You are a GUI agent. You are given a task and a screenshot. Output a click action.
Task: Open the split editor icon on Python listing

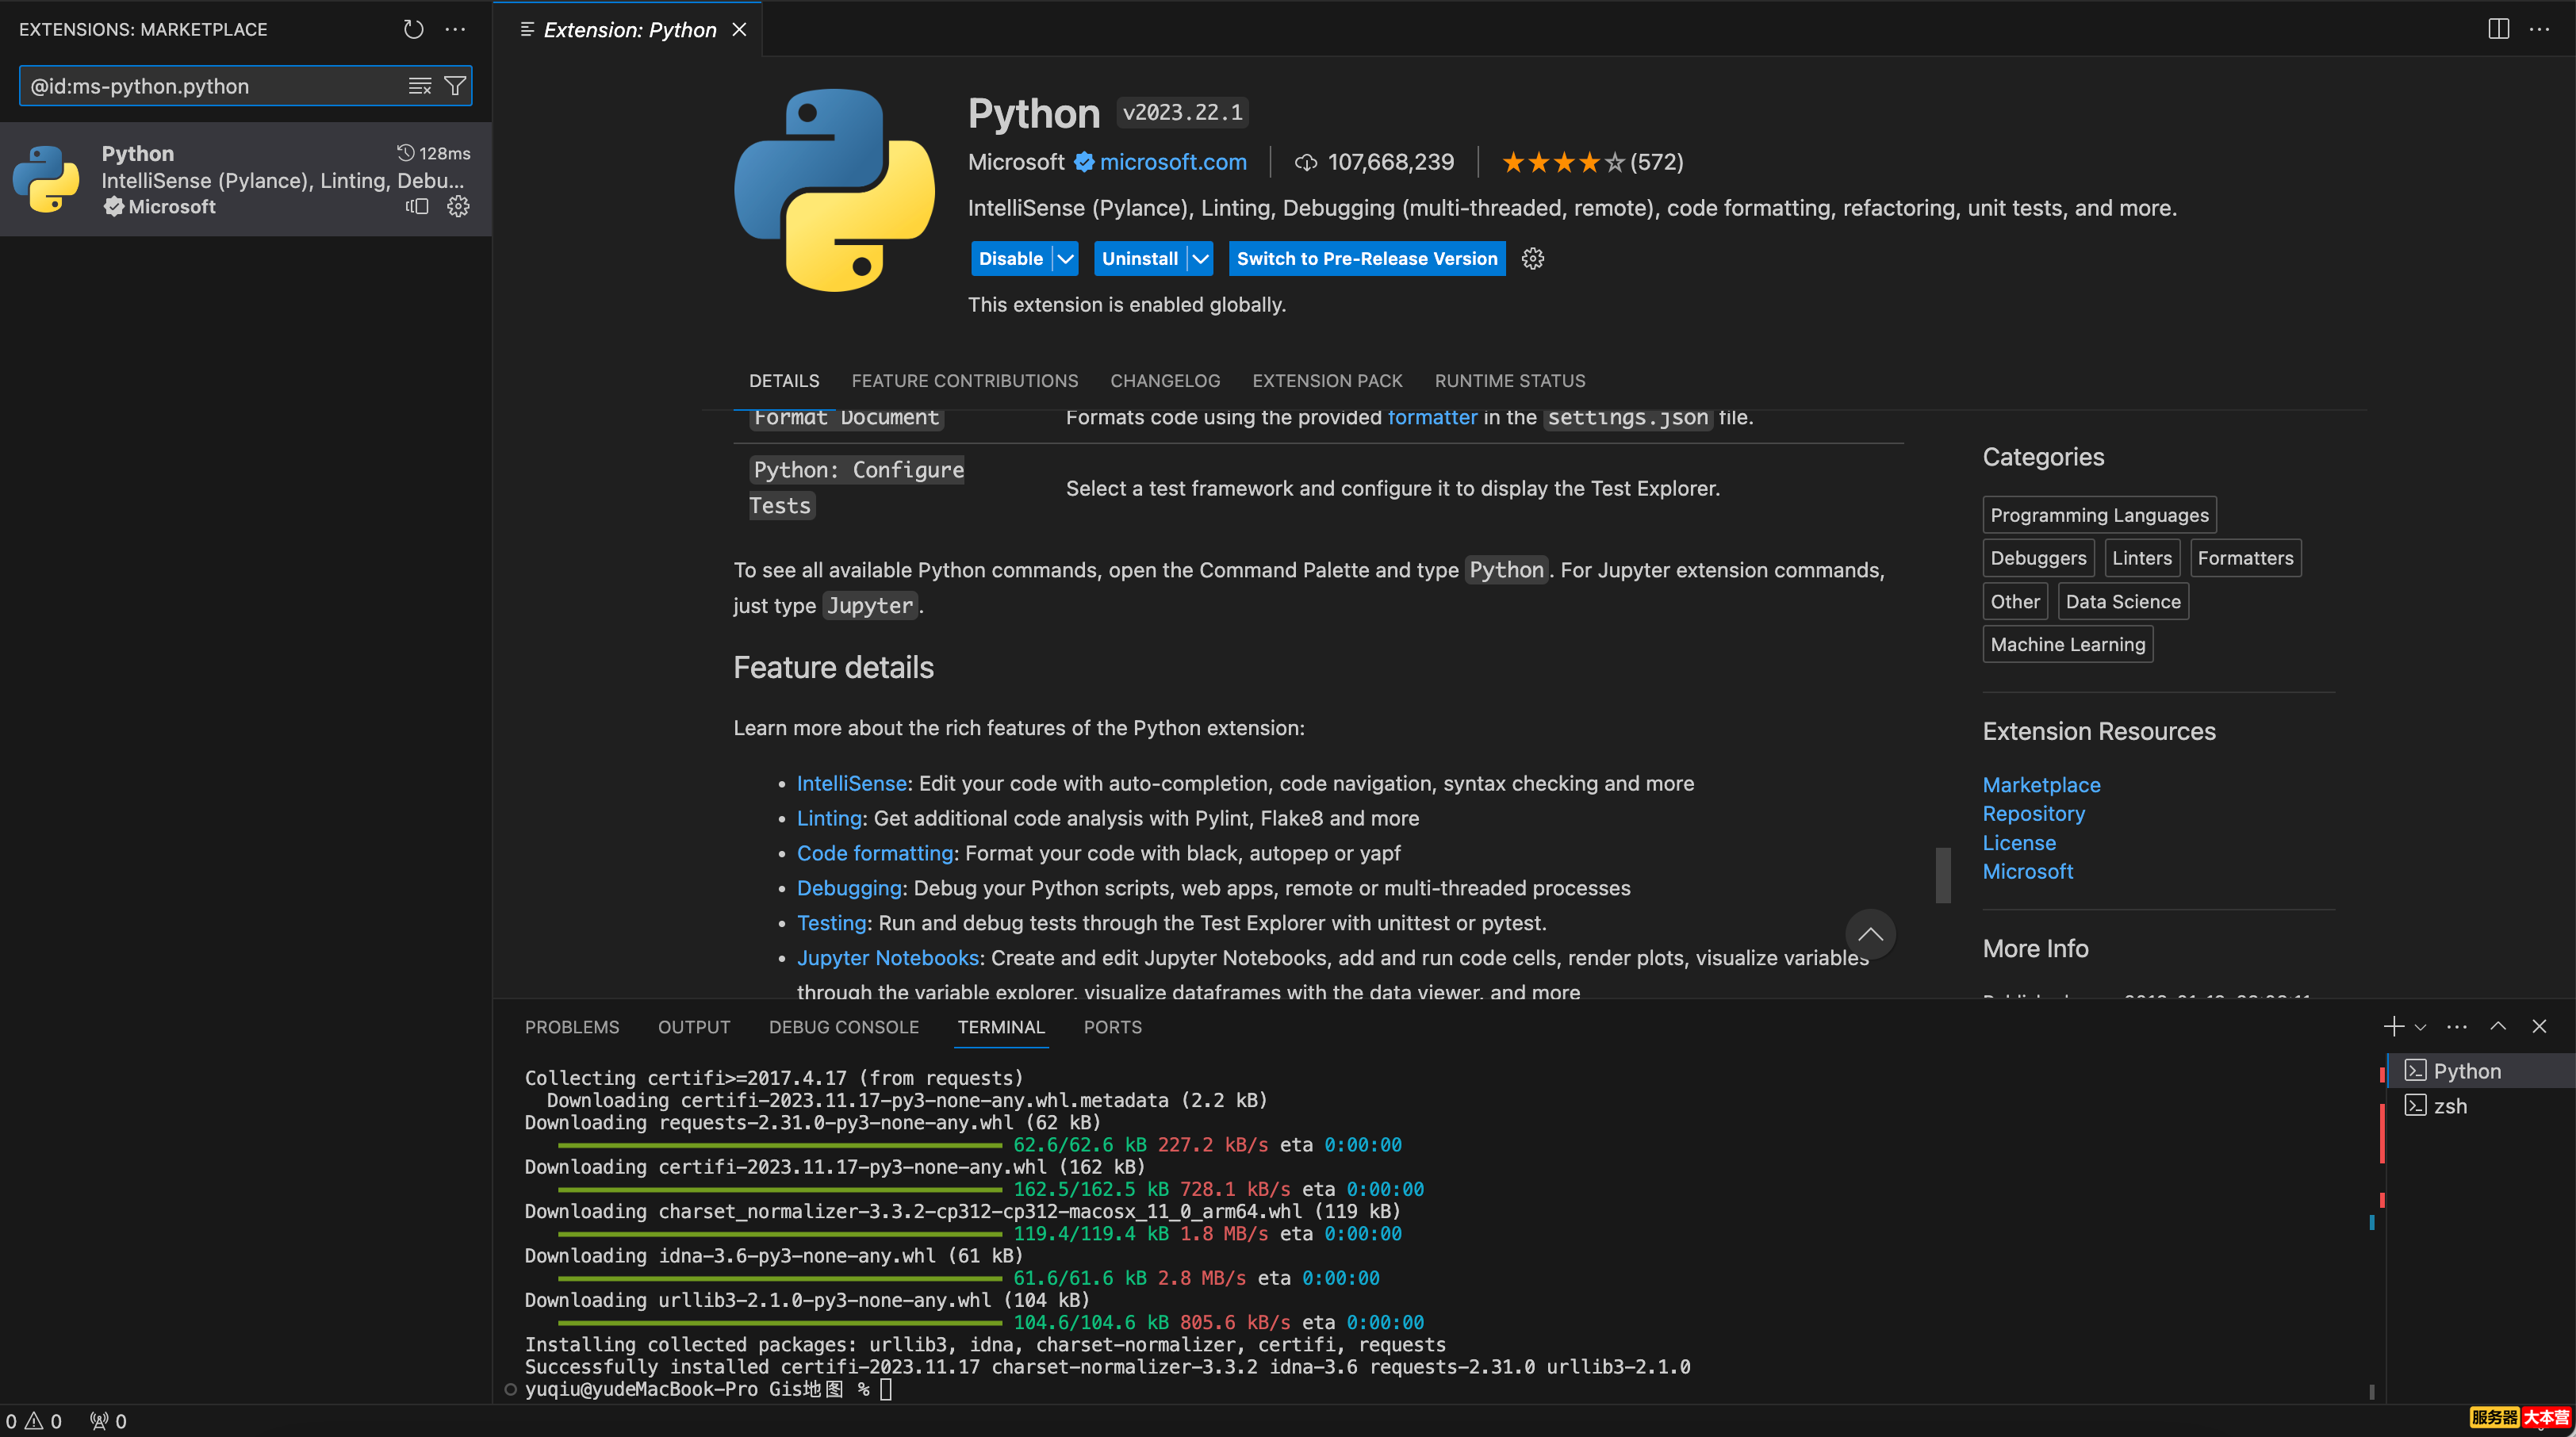tap(417, 207)
